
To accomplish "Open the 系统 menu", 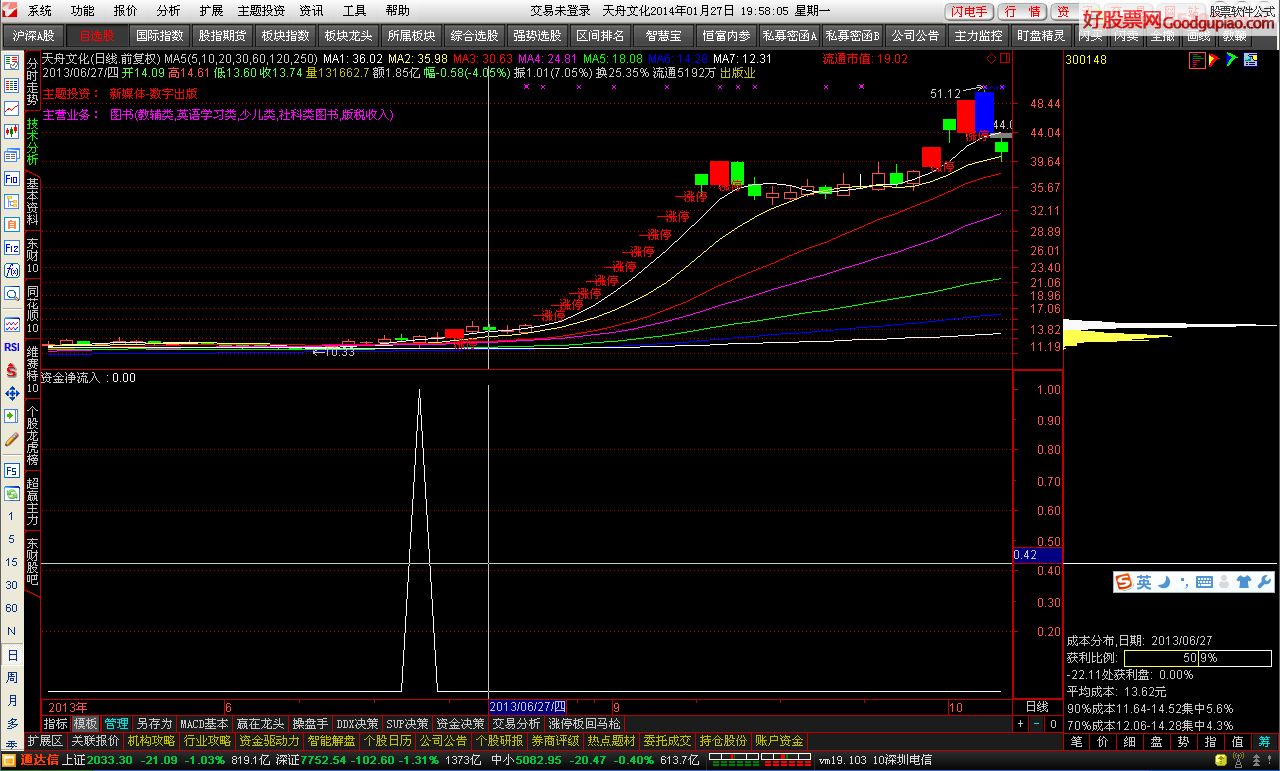I will pyautogui.click(x=39, y=11).
